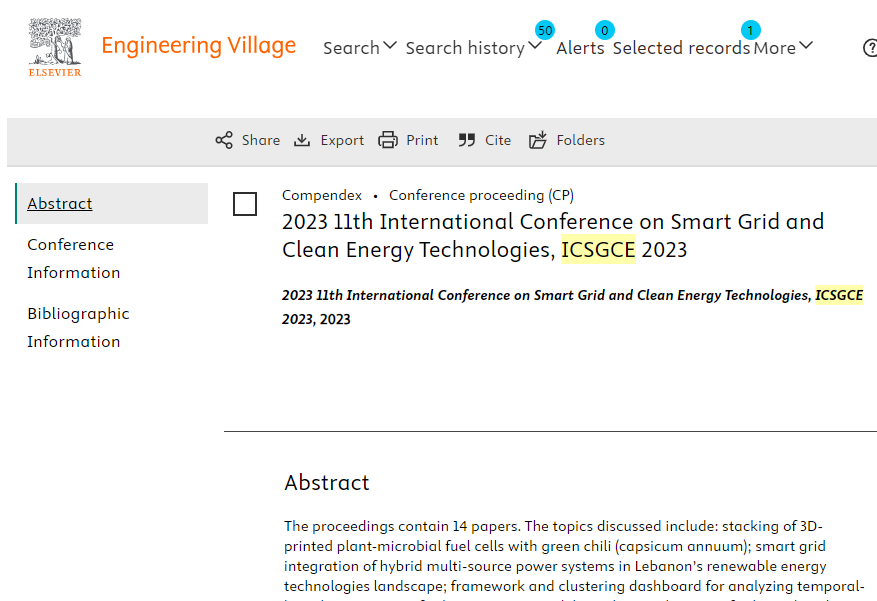This screenshot has height=601, width=877.
Task: Open the Alerts page
Action: [580, 48]
